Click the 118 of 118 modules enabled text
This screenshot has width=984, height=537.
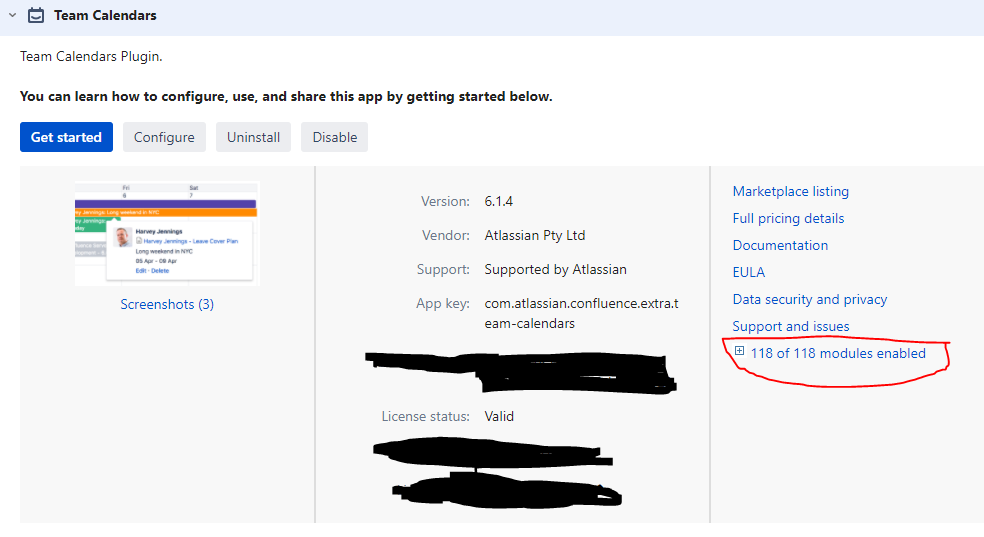(838, 353)
